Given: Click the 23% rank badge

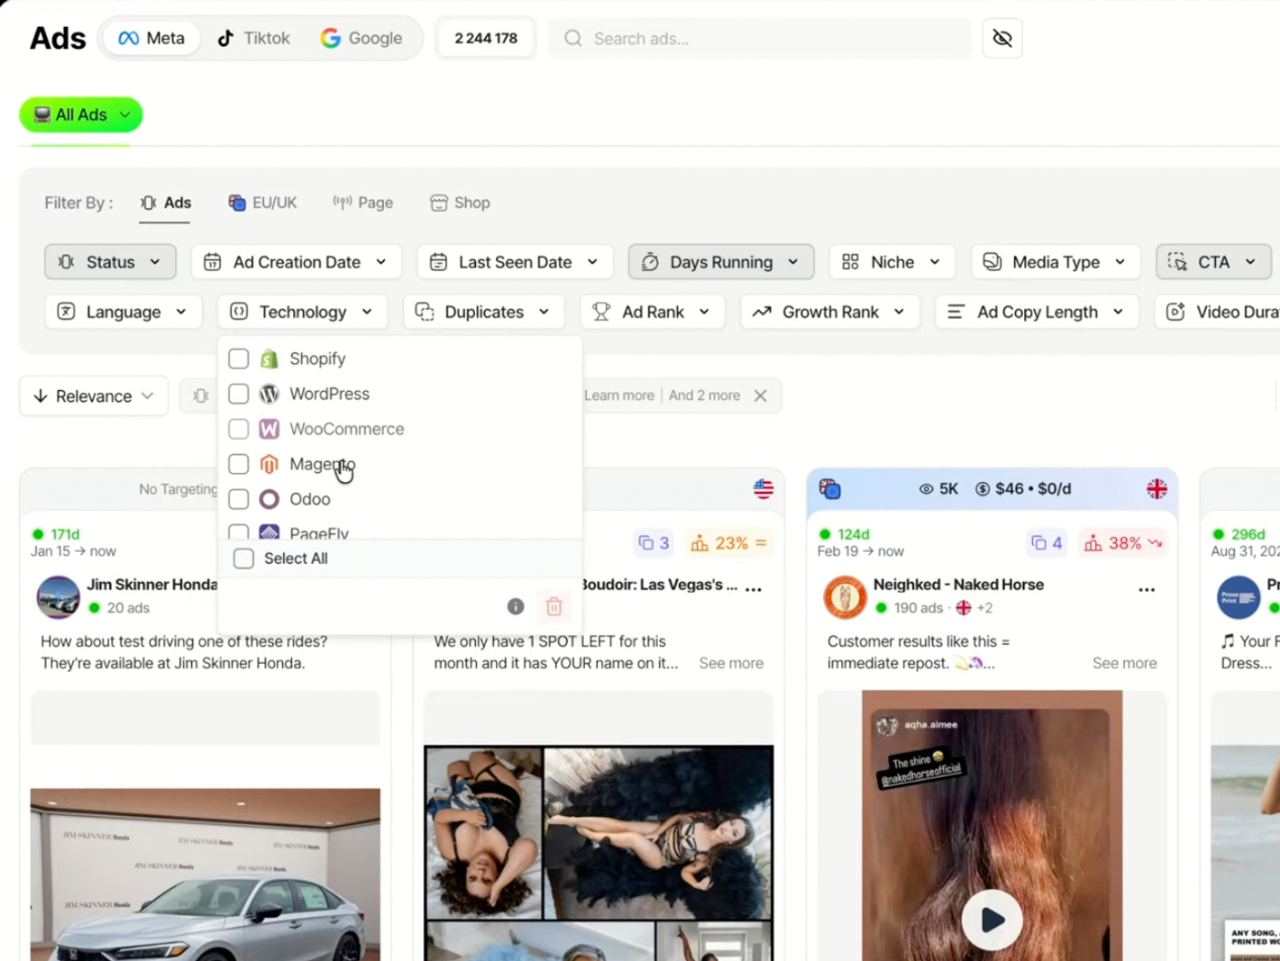Looking at the screenshot, I should click(x=728, y=543).
